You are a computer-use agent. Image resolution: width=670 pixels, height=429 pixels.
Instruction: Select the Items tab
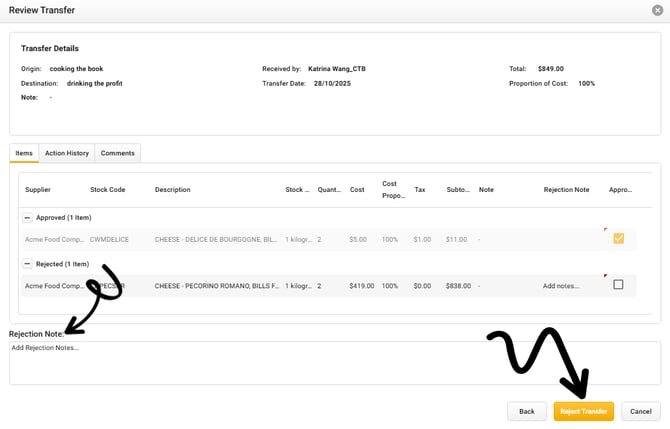[24, 153]
